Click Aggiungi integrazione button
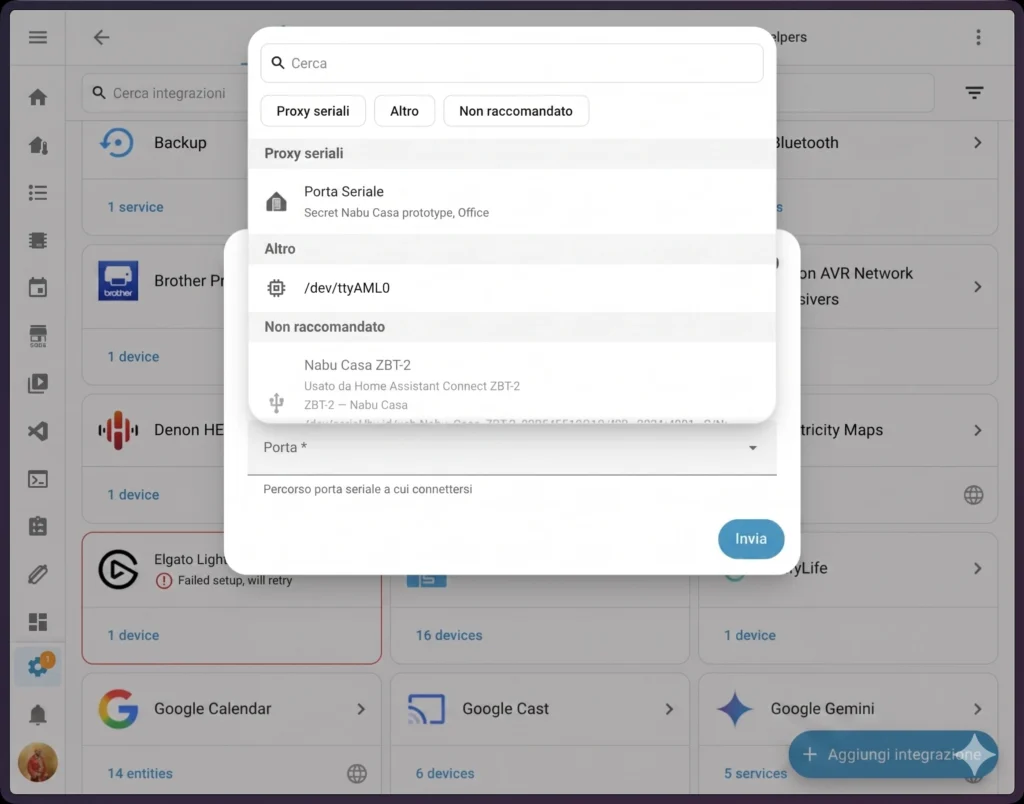 tap(893, 754)
